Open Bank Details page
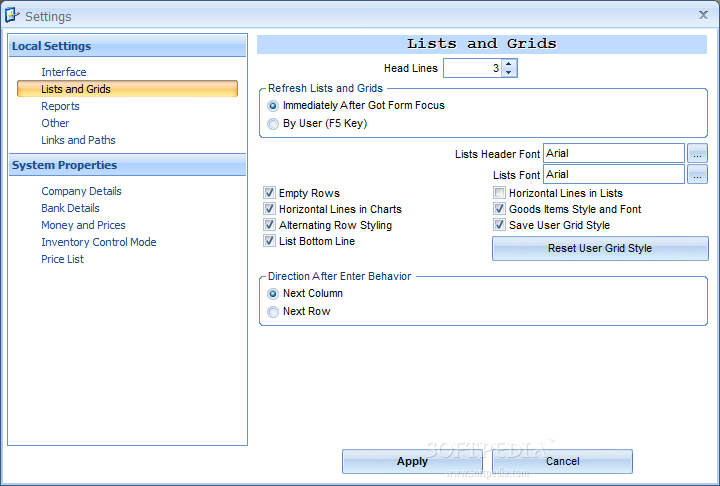 point(70,208)
